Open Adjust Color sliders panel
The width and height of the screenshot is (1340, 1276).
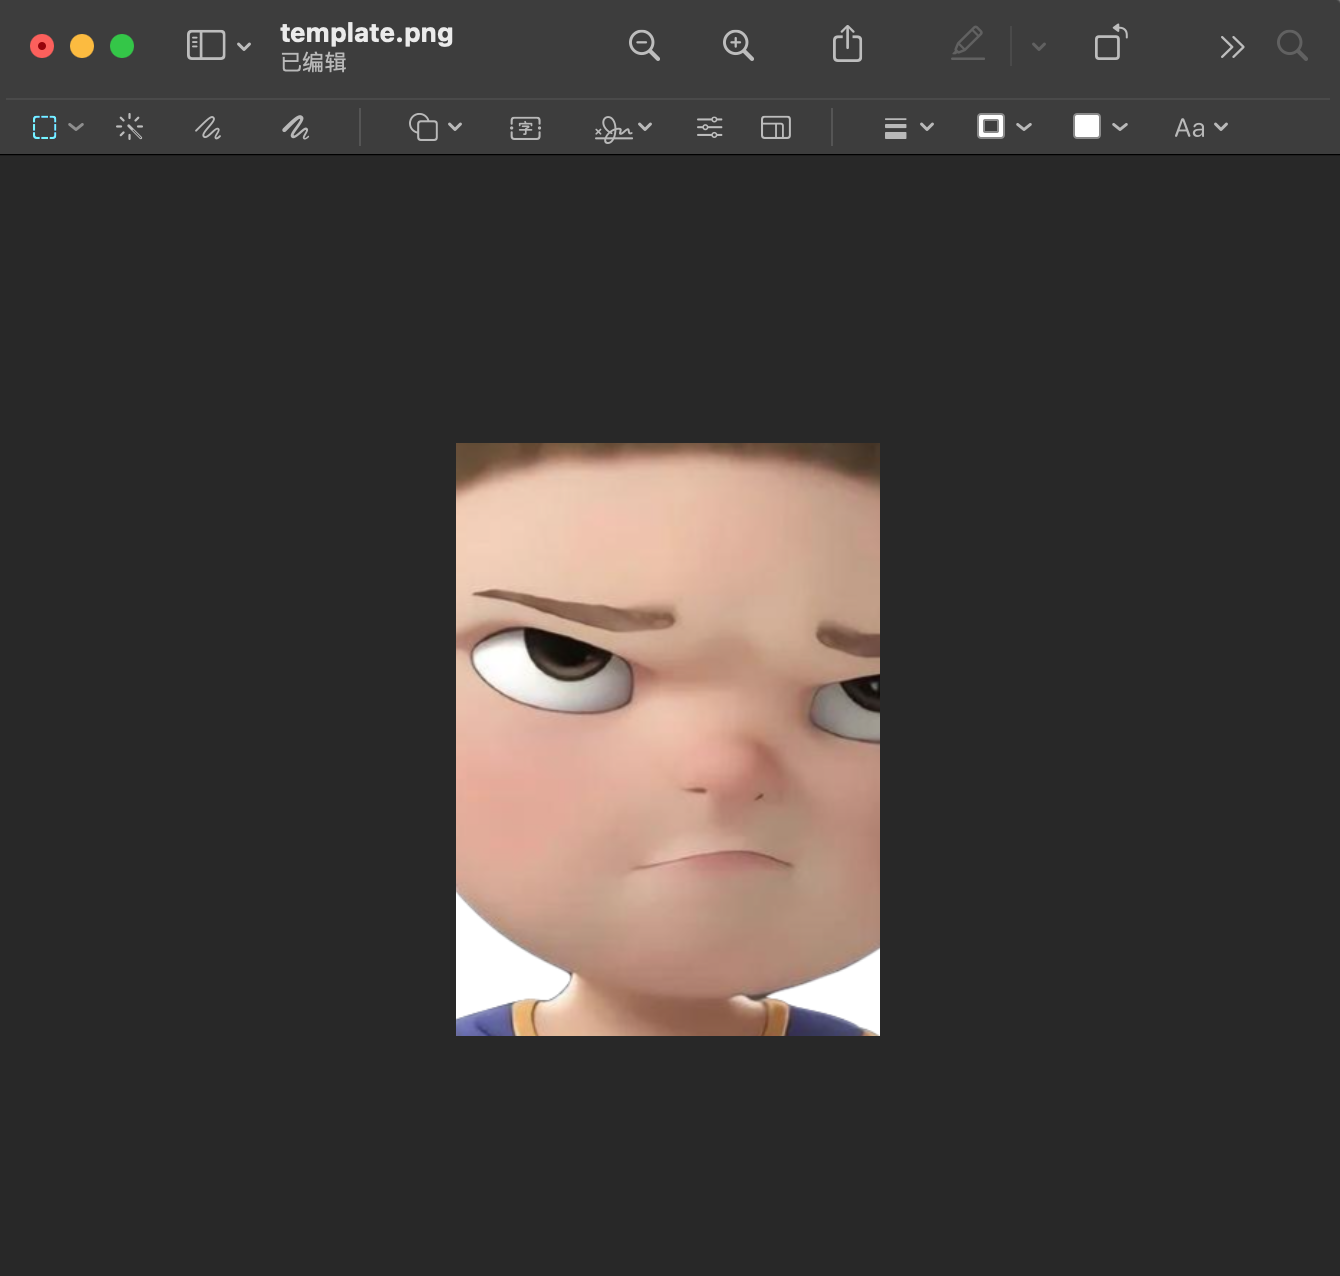click(710, 127)
